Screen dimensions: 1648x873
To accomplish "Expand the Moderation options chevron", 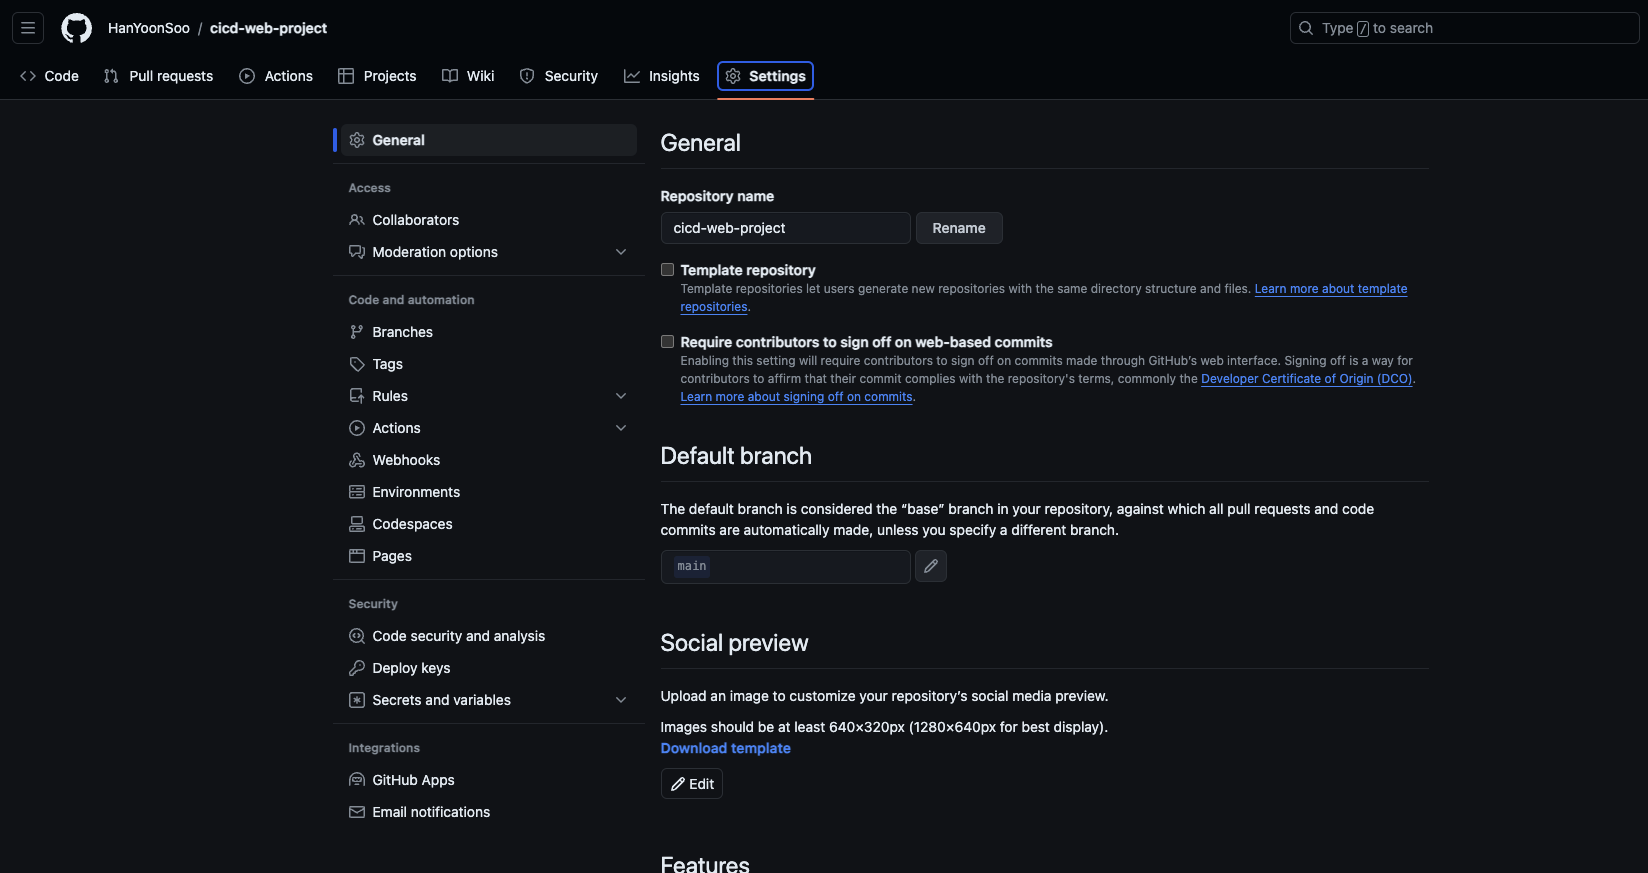I will (621, 252).
